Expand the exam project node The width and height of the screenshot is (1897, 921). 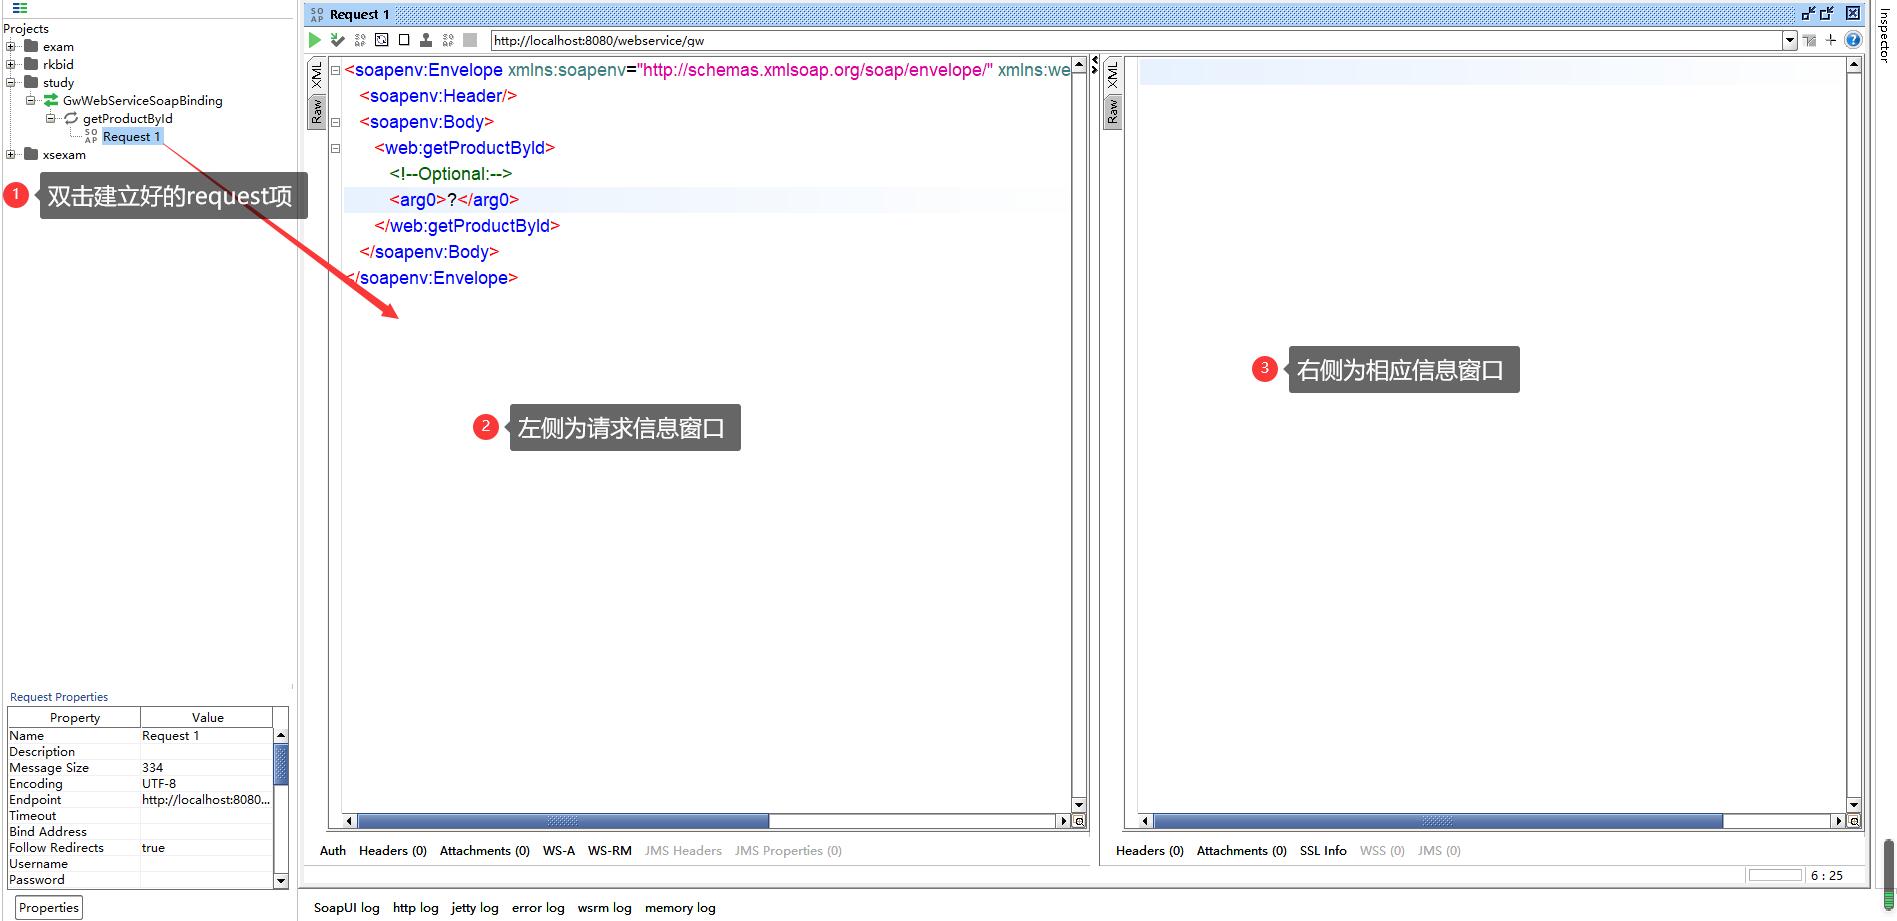(x=9, y=46)
